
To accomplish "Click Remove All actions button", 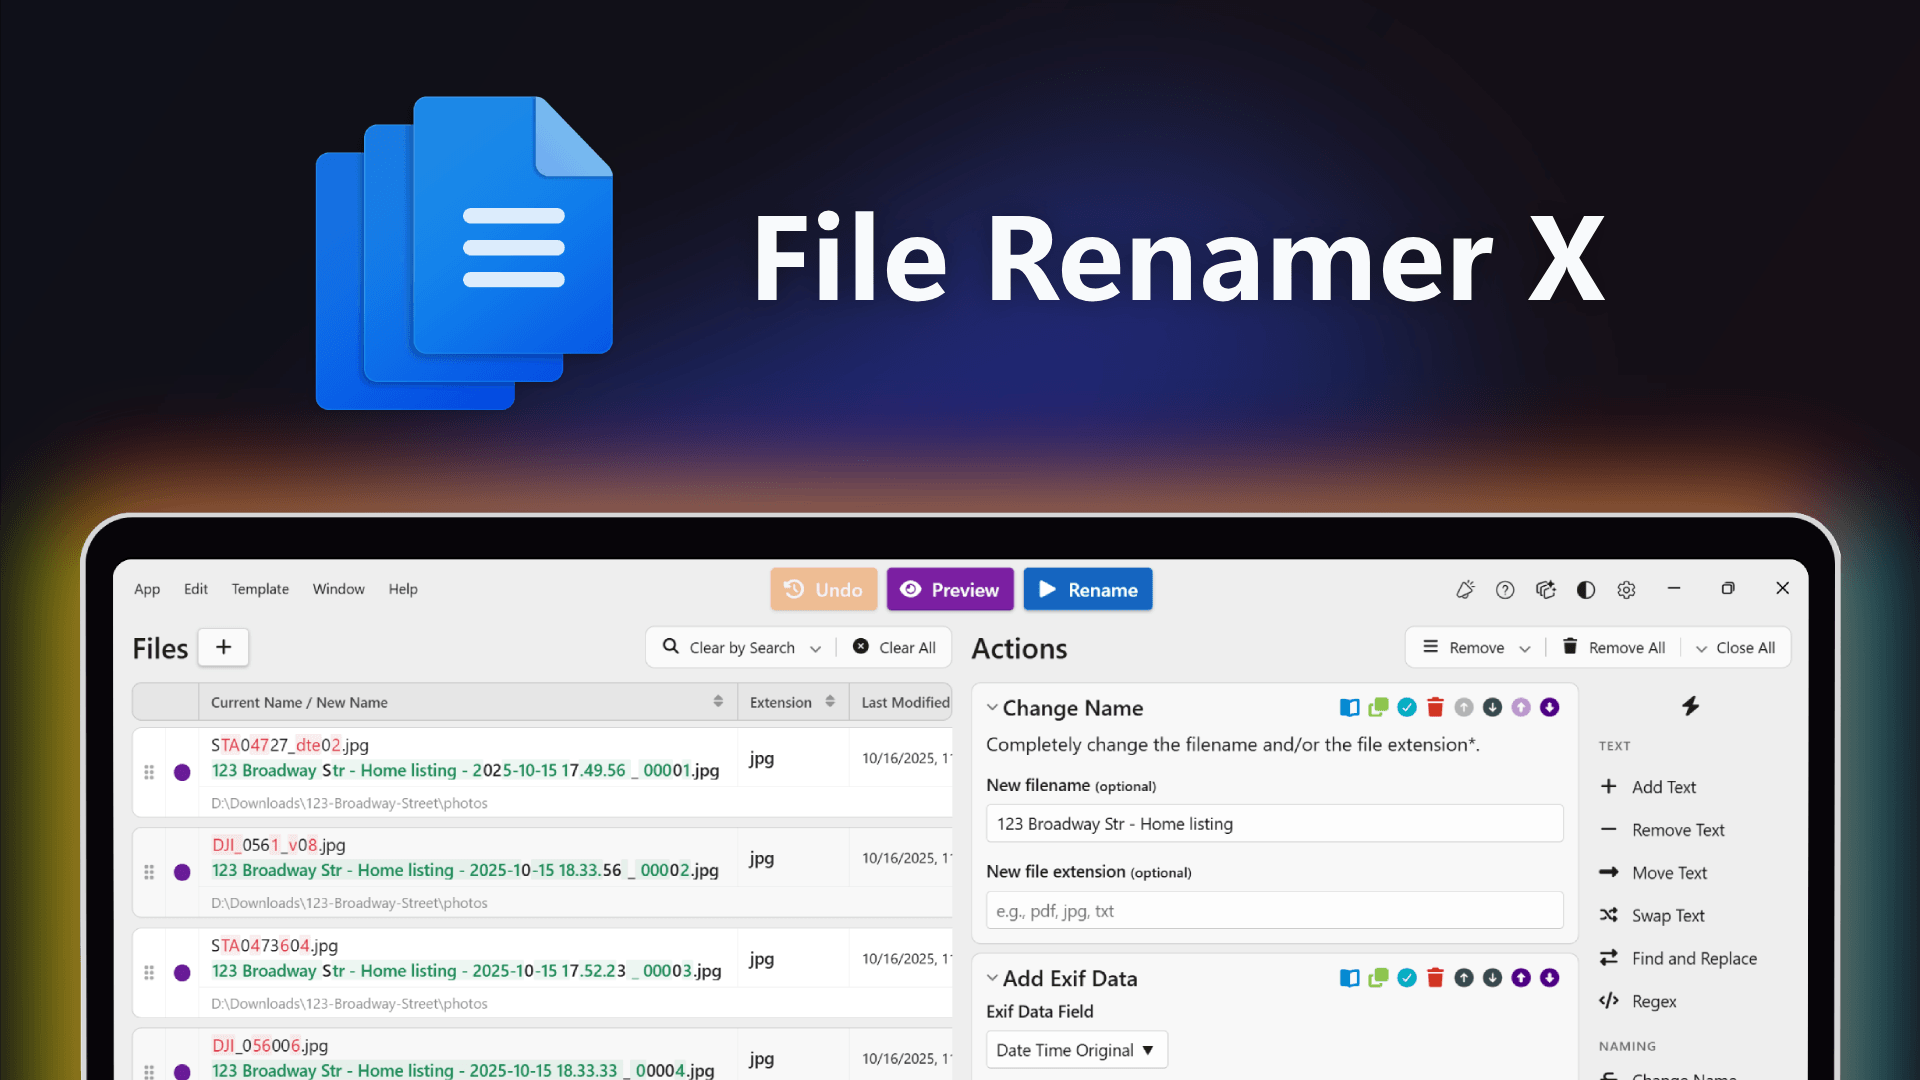I will pyautogui.click(x=1614, y=648).
